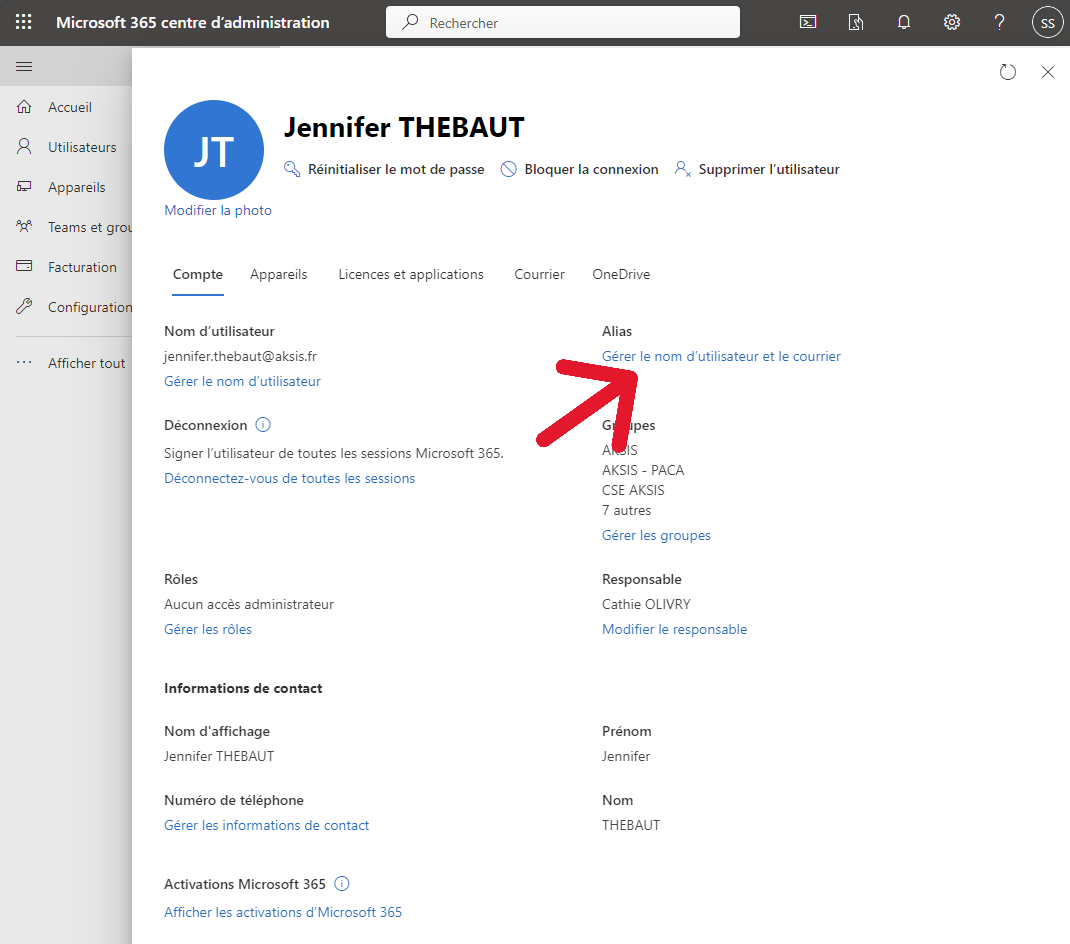The height and width of the screenshot is (944, 1070).
Task: Click the Afficher tout ellipsis icon
Action: coord(24,362)
